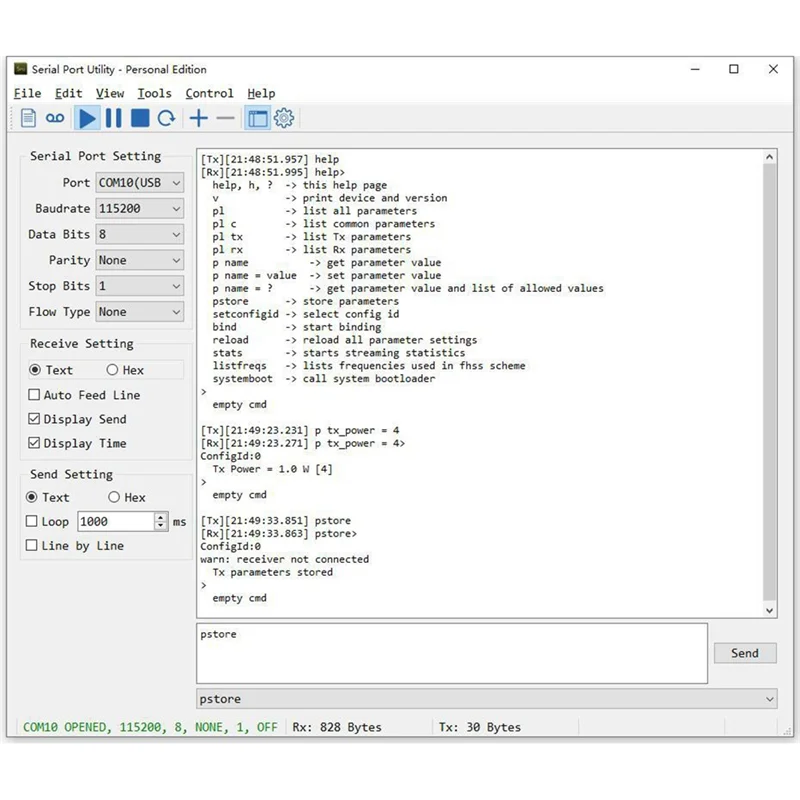The width and height of the screenshot is (800, 800).
Task: Click the Send button
Action: (x=744, y=653)
